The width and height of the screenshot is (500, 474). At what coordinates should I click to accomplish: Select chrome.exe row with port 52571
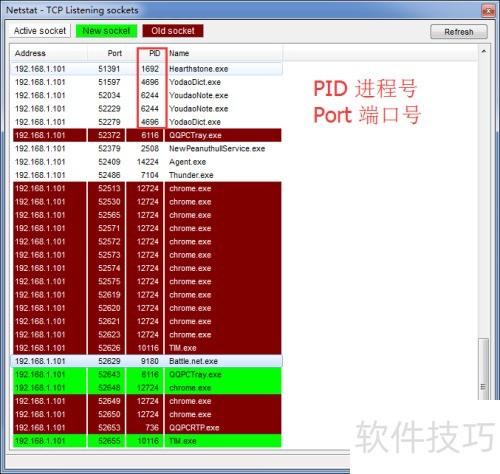tap(147, 228)
